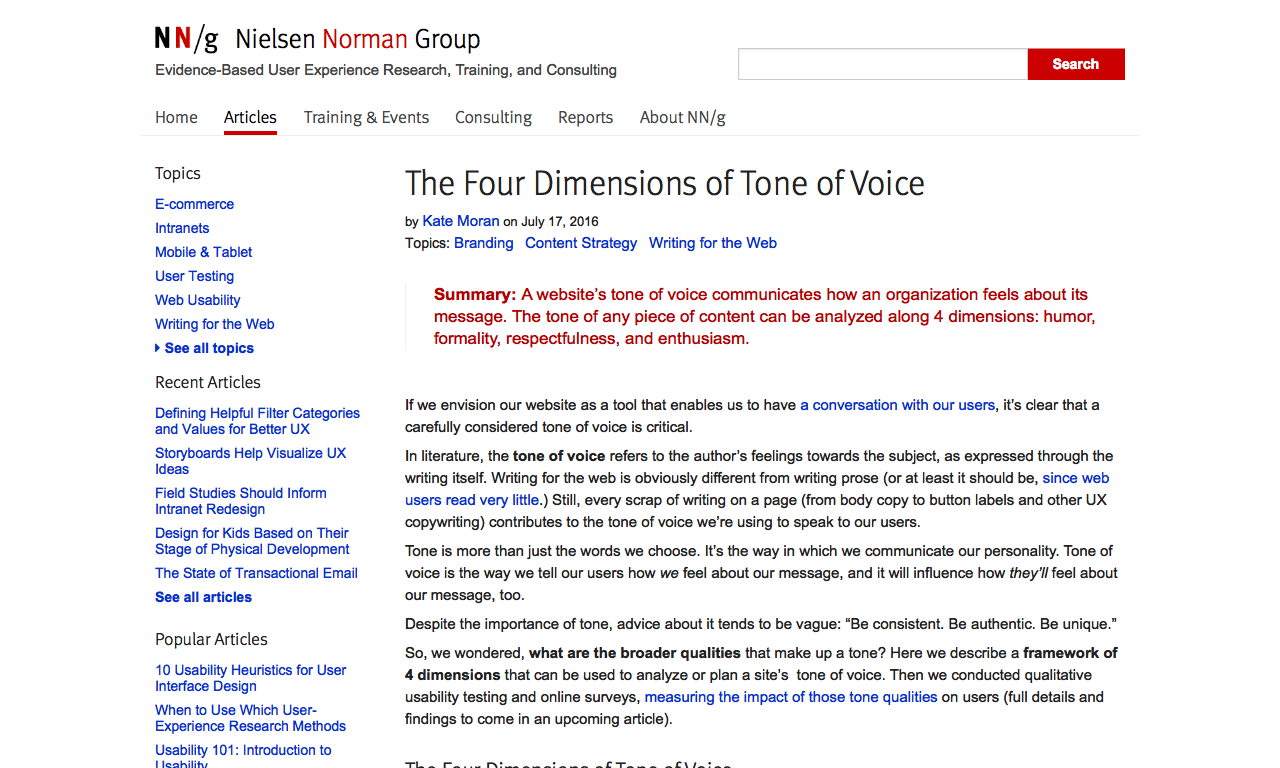The height and width of the screenshot is (768, 1280).
Task: Open The State of Transactional Email
Action: click(256, 573)
